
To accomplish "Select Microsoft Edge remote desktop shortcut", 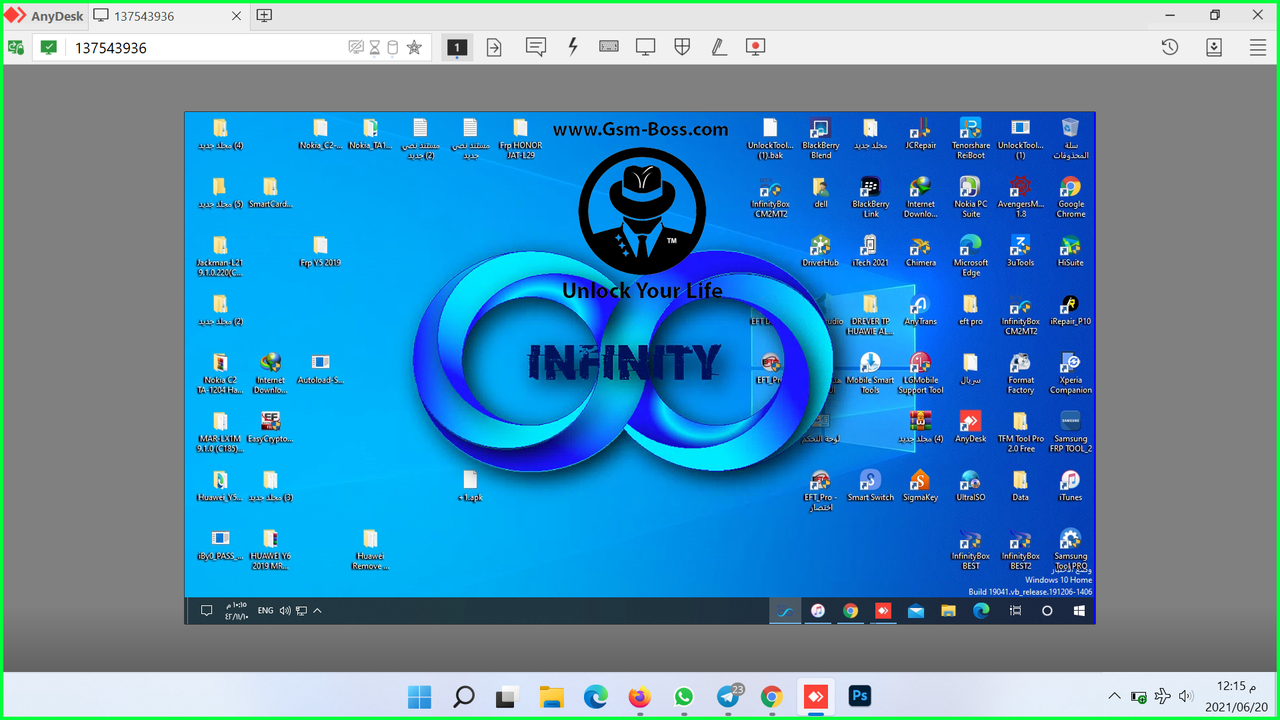I will tap(970, 256).
